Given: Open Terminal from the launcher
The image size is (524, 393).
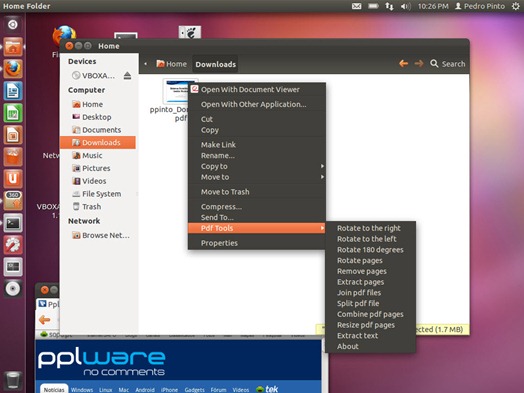Looking at the screenshot, I should point(13,223).
